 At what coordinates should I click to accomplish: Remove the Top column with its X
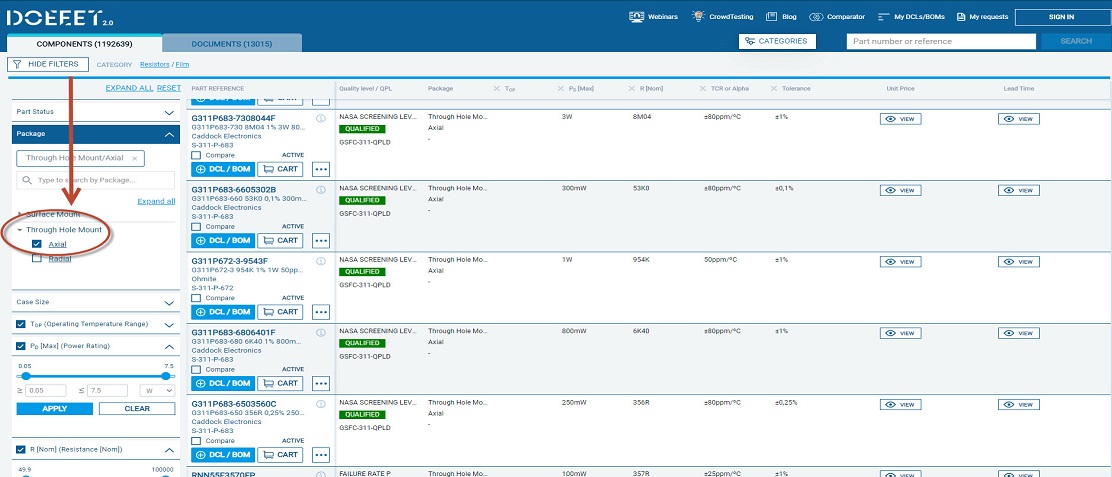[497, 89]
